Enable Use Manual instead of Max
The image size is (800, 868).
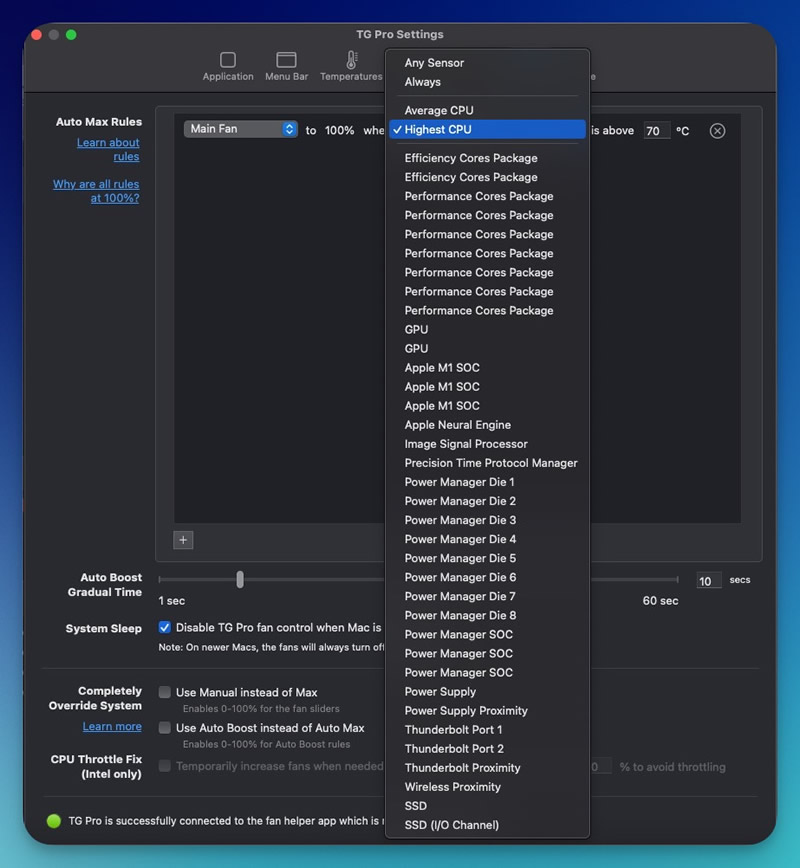(x=164, y=692)
